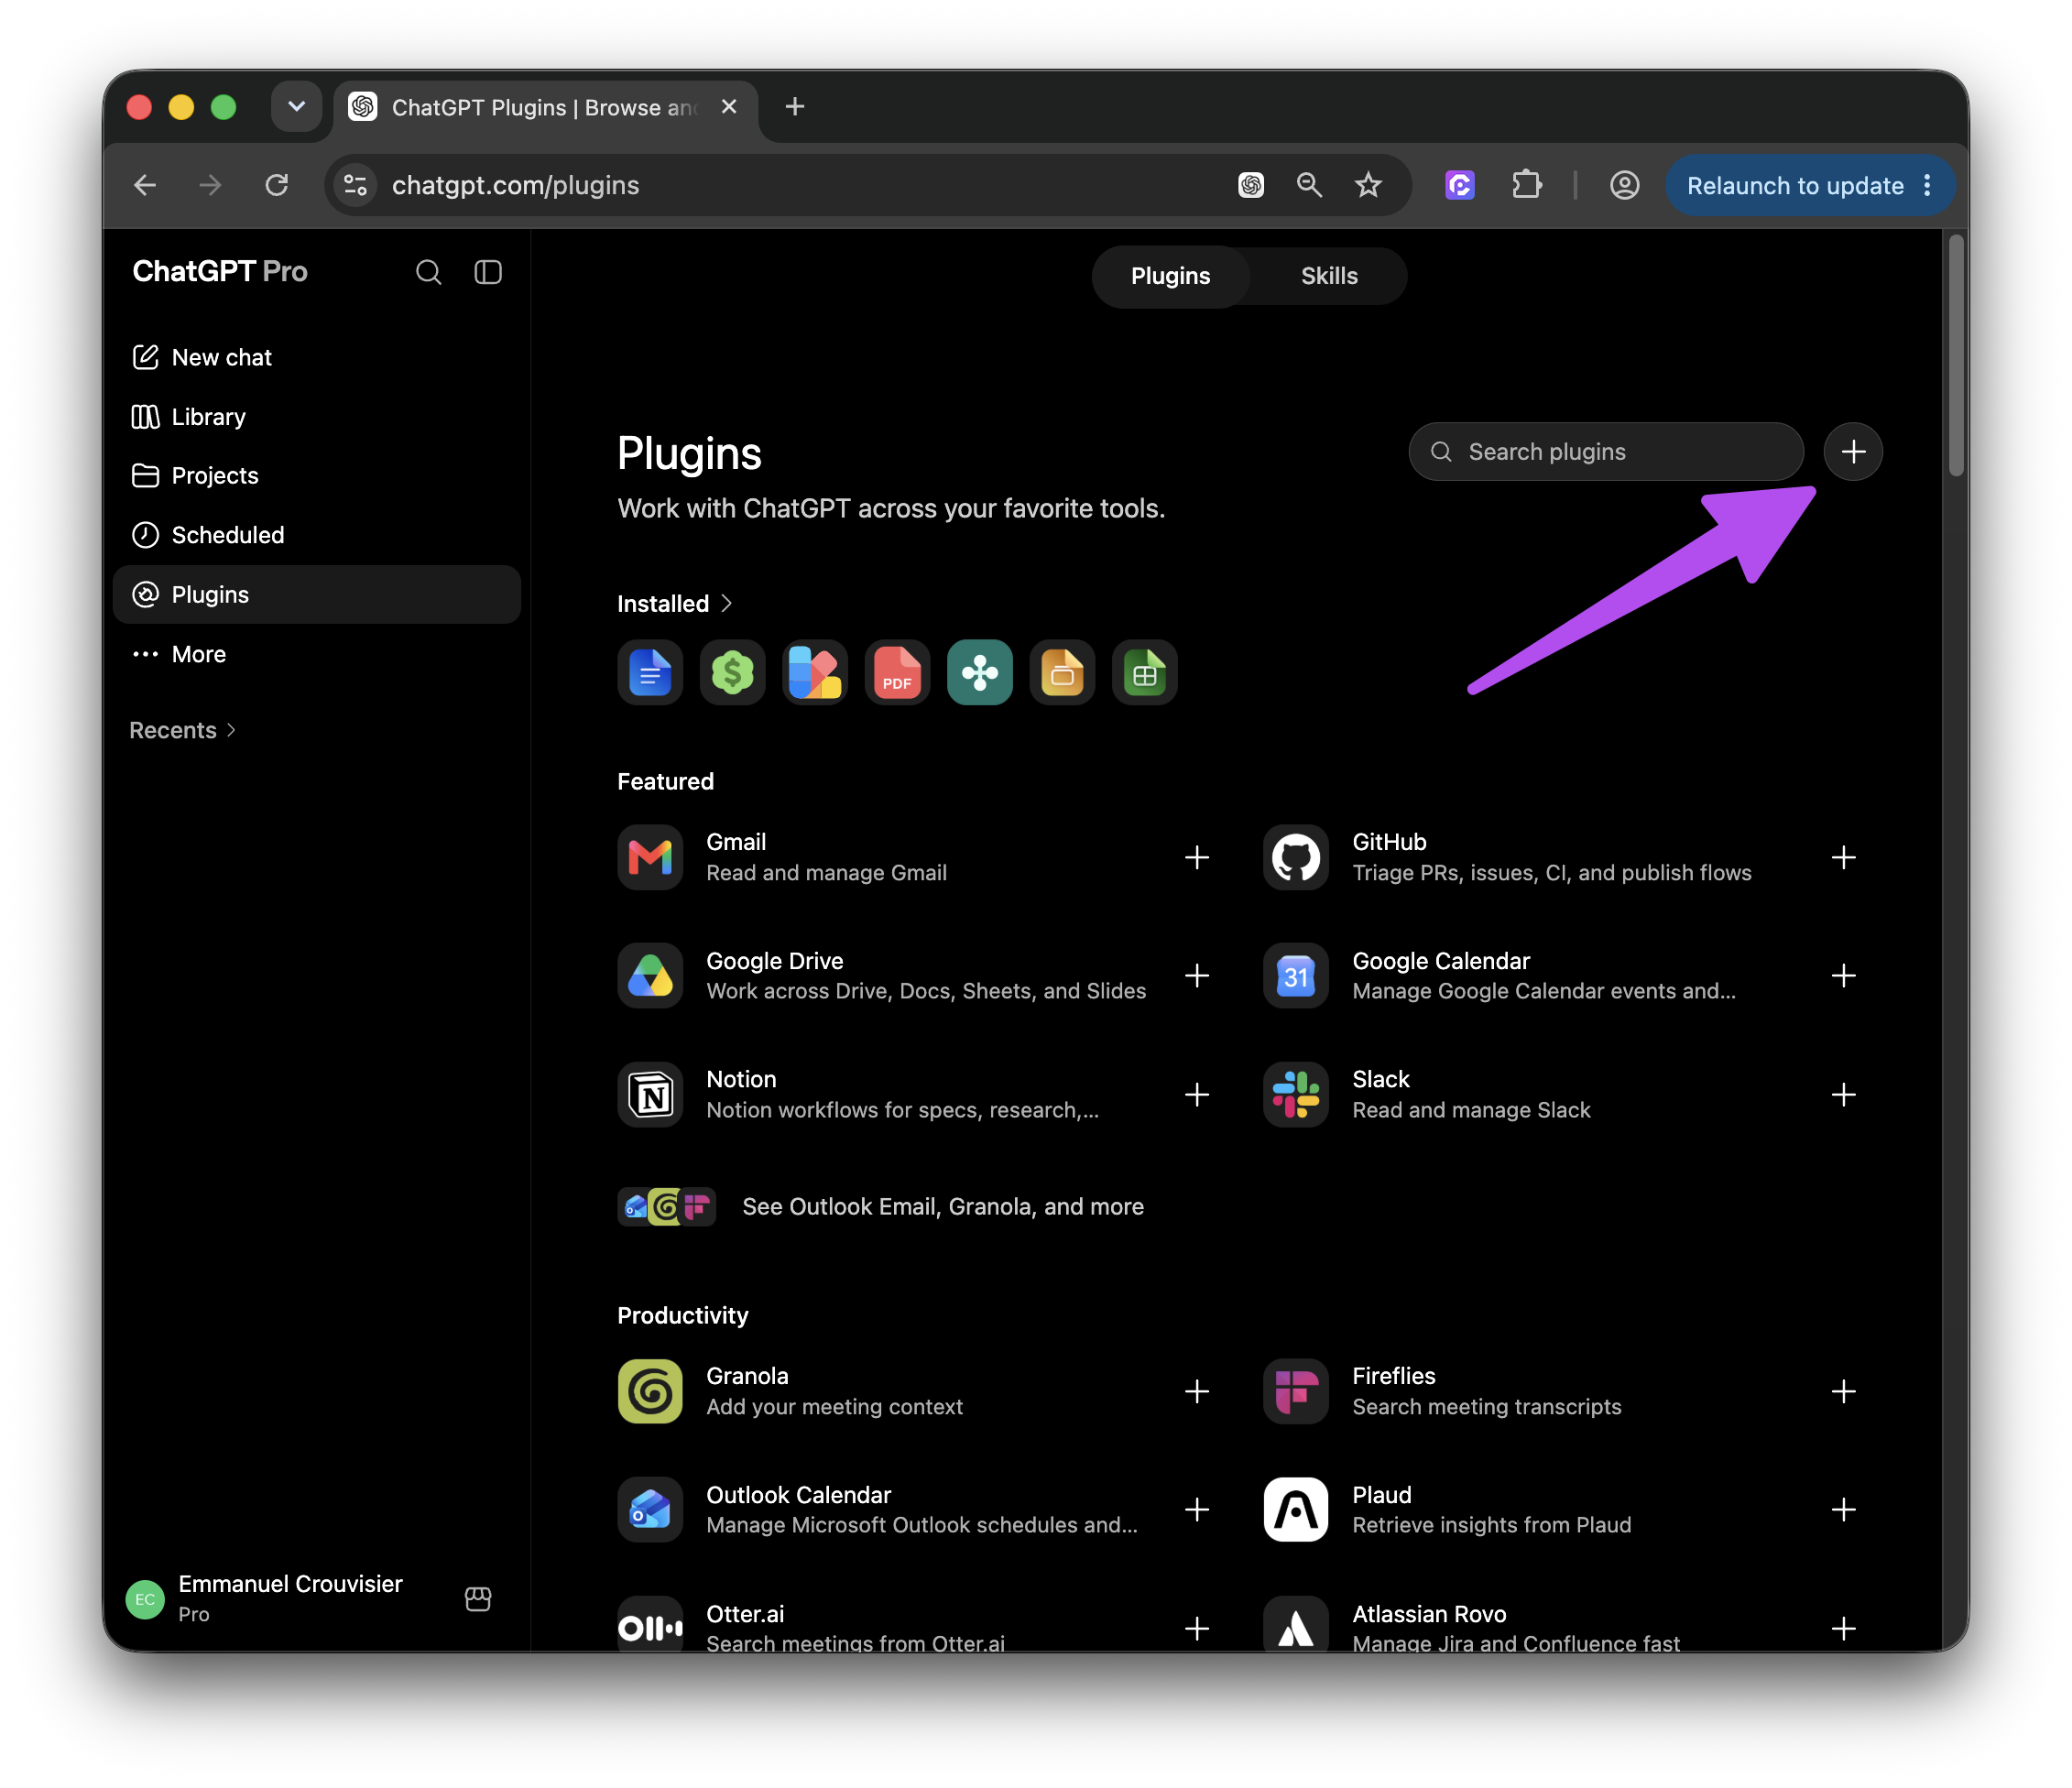The height and width of the screenshot is (1788, 2072).
Task: Switch to the Plugins tab
Action: pyautogui.click(x=1170, y=276)
